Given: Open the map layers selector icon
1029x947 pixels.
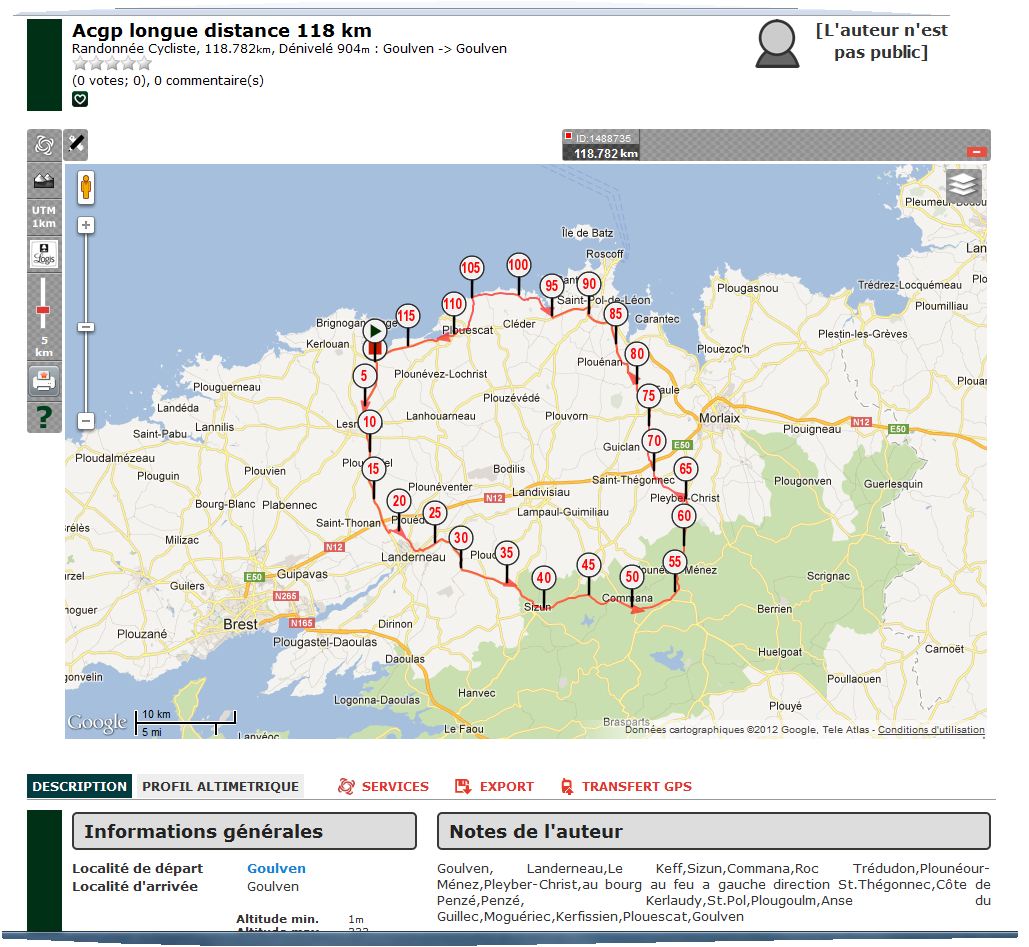Looking at the screenshot, I should pyautogui.click(x=963, y=185).
